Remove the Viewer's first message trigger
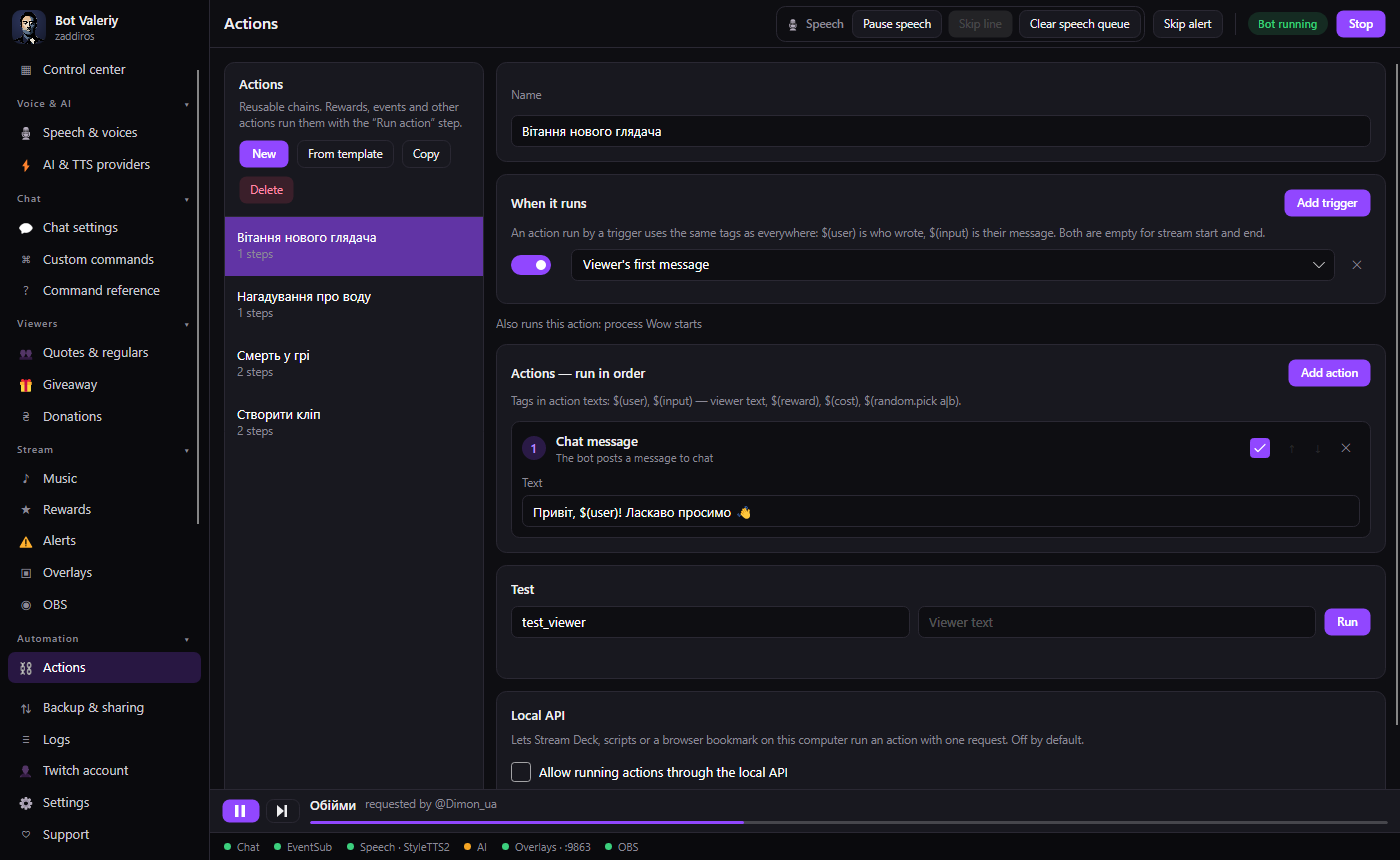This screenshot has width=1400, height=860. tap(1357, 265)
